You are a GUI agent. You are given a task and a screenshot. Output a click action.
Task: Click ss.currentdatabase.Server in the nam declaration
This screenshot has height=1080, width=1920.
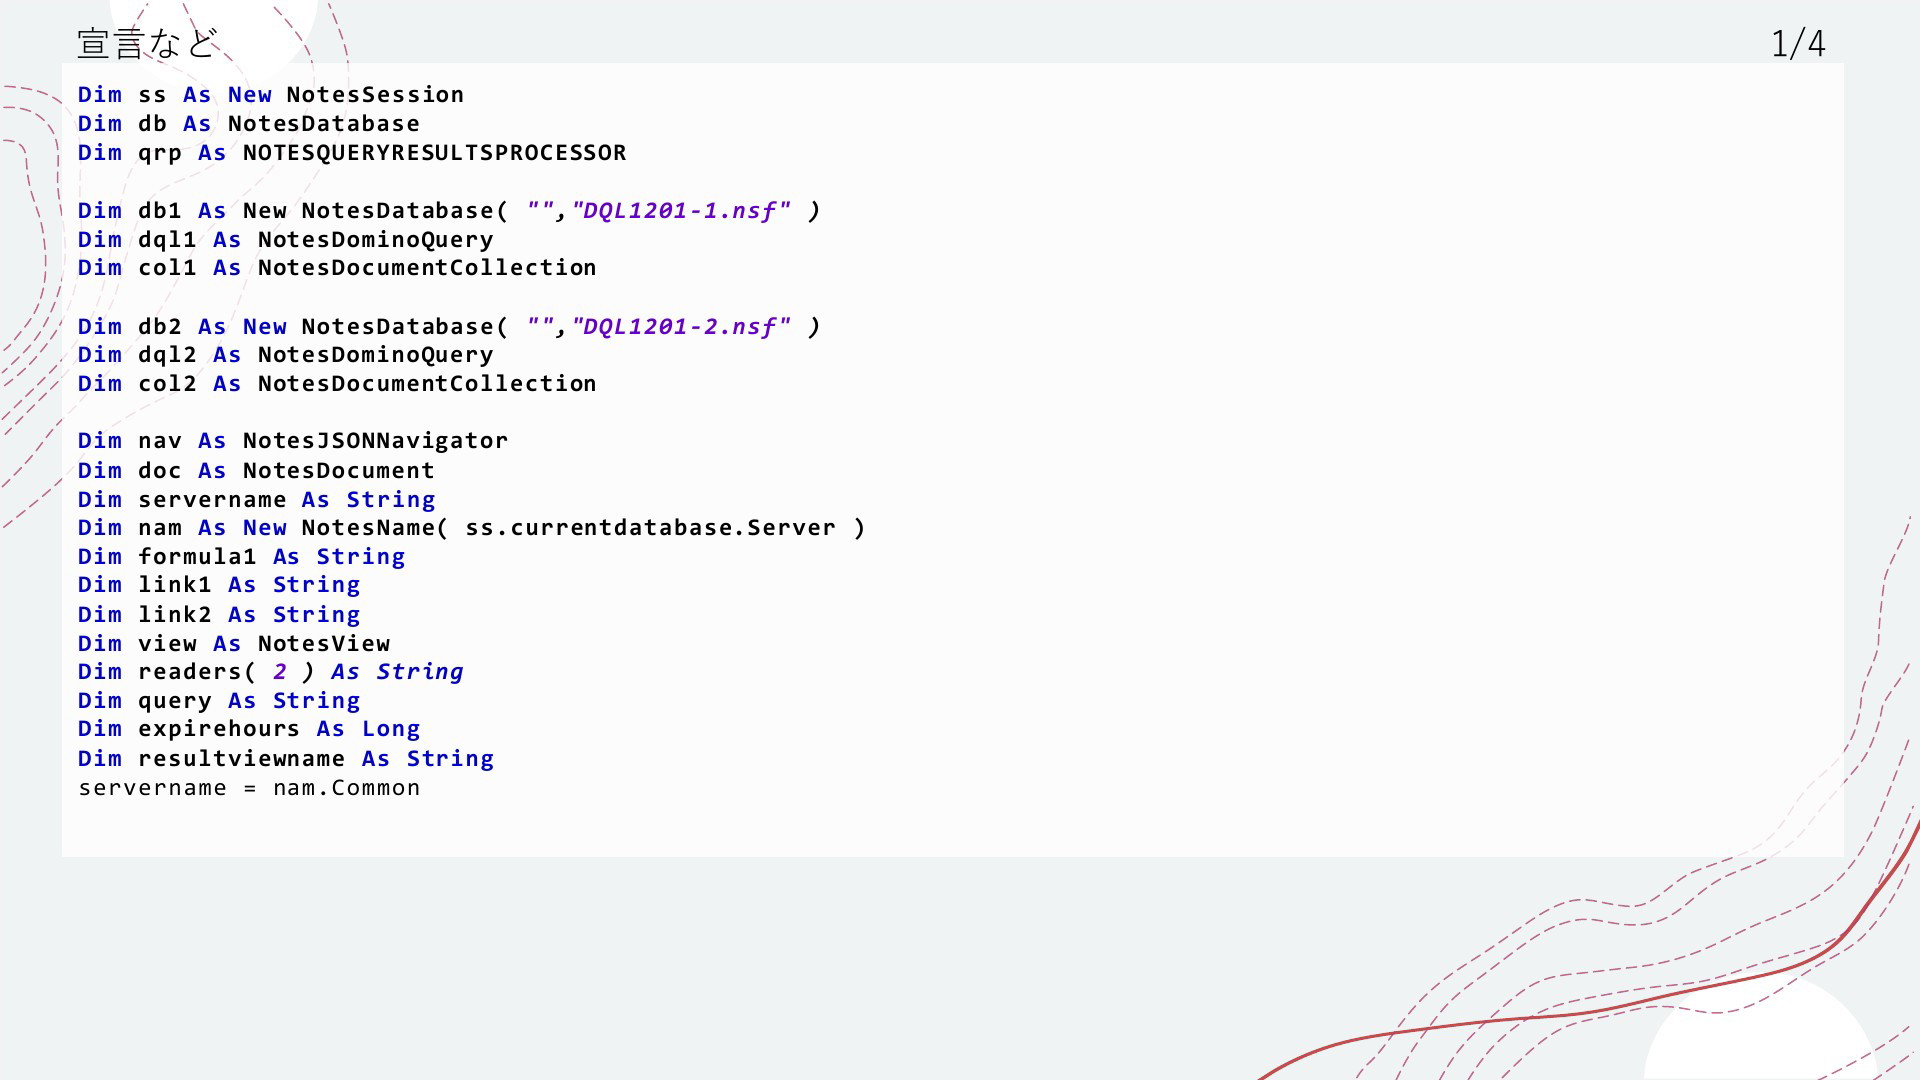coord(650,528)
